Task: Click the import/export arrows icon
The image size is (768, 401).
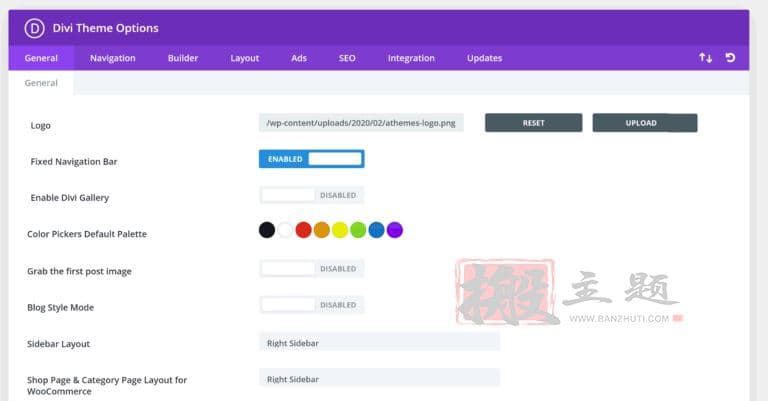Action: [705, 58]
